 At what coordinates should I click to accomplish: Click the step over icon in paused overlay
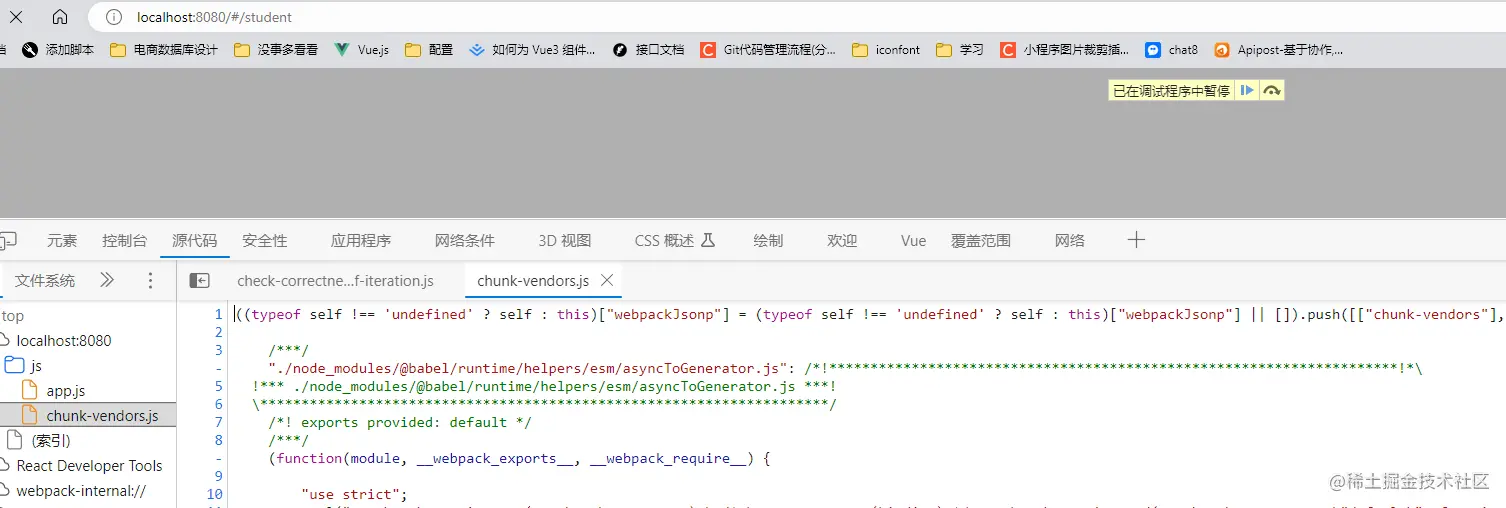1271,90
